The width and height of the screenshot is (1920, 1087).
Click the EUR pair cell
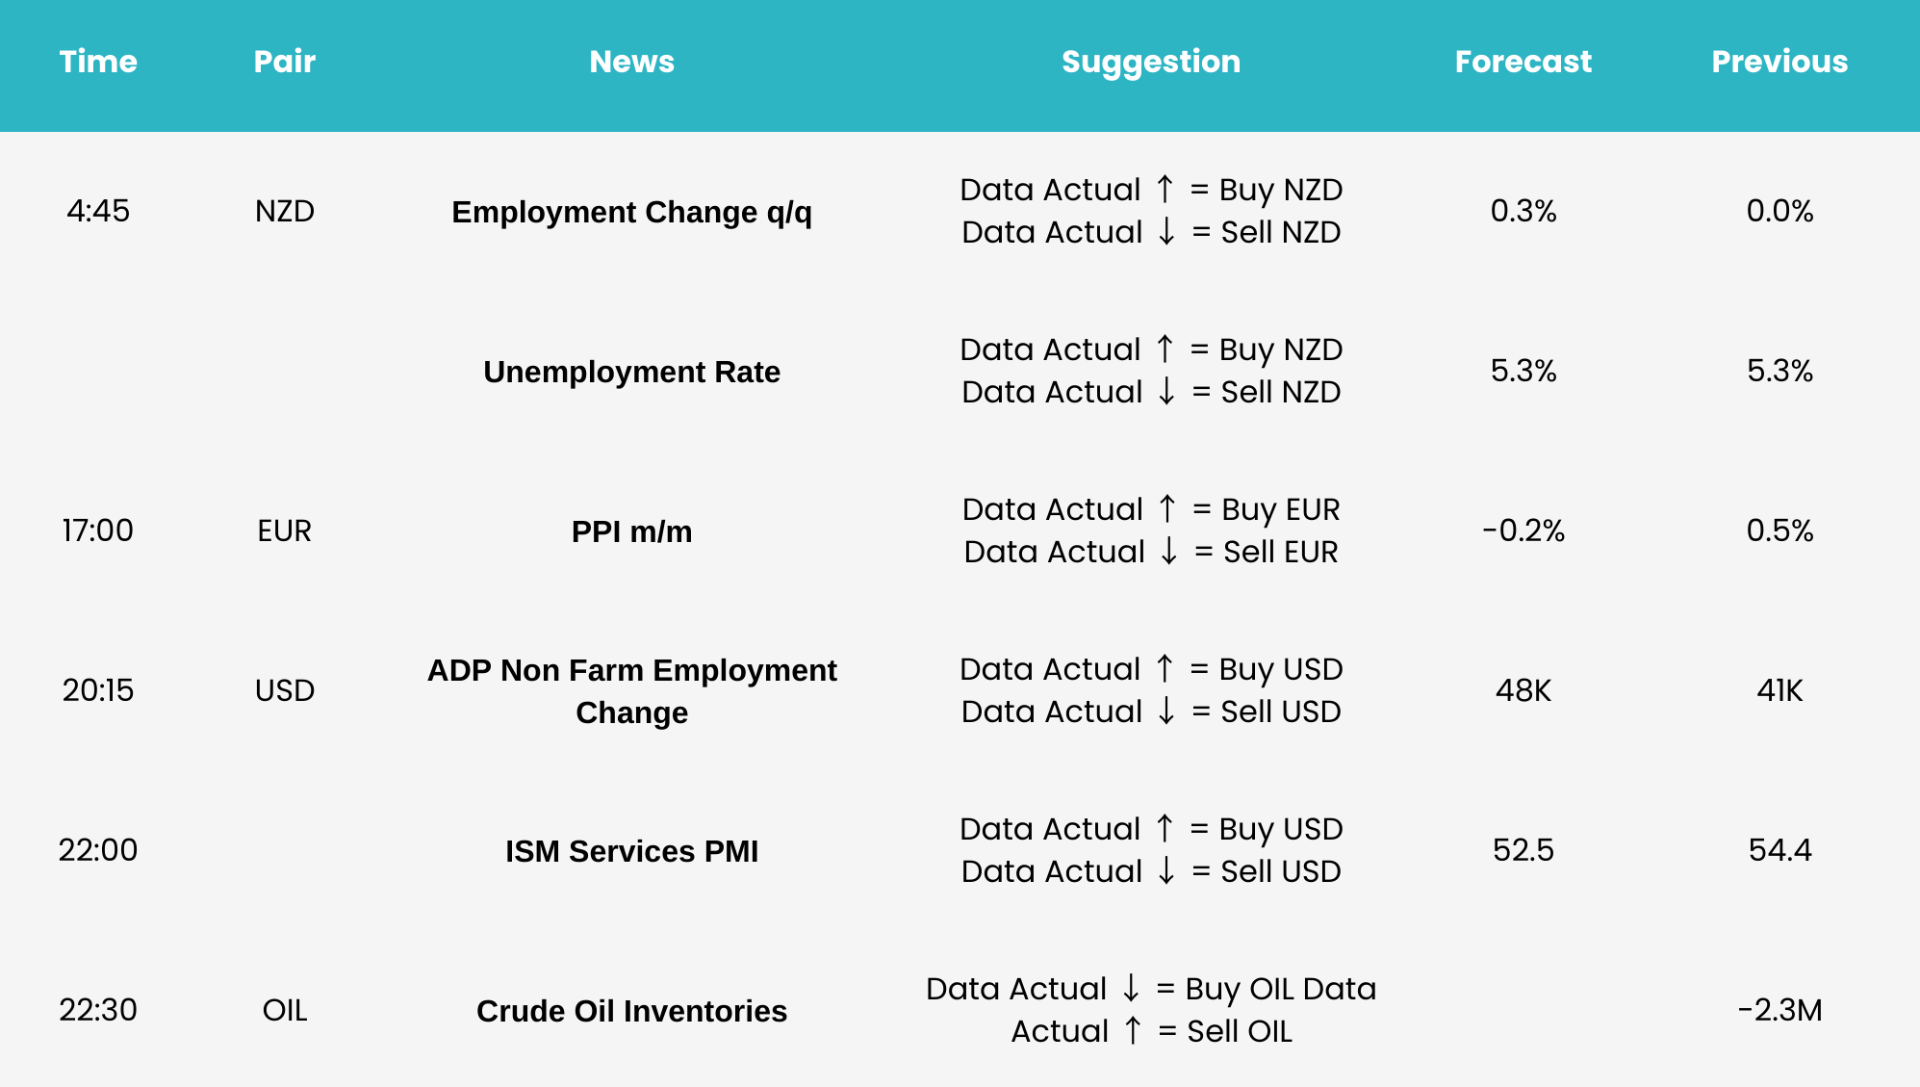[x=285, y=531]
